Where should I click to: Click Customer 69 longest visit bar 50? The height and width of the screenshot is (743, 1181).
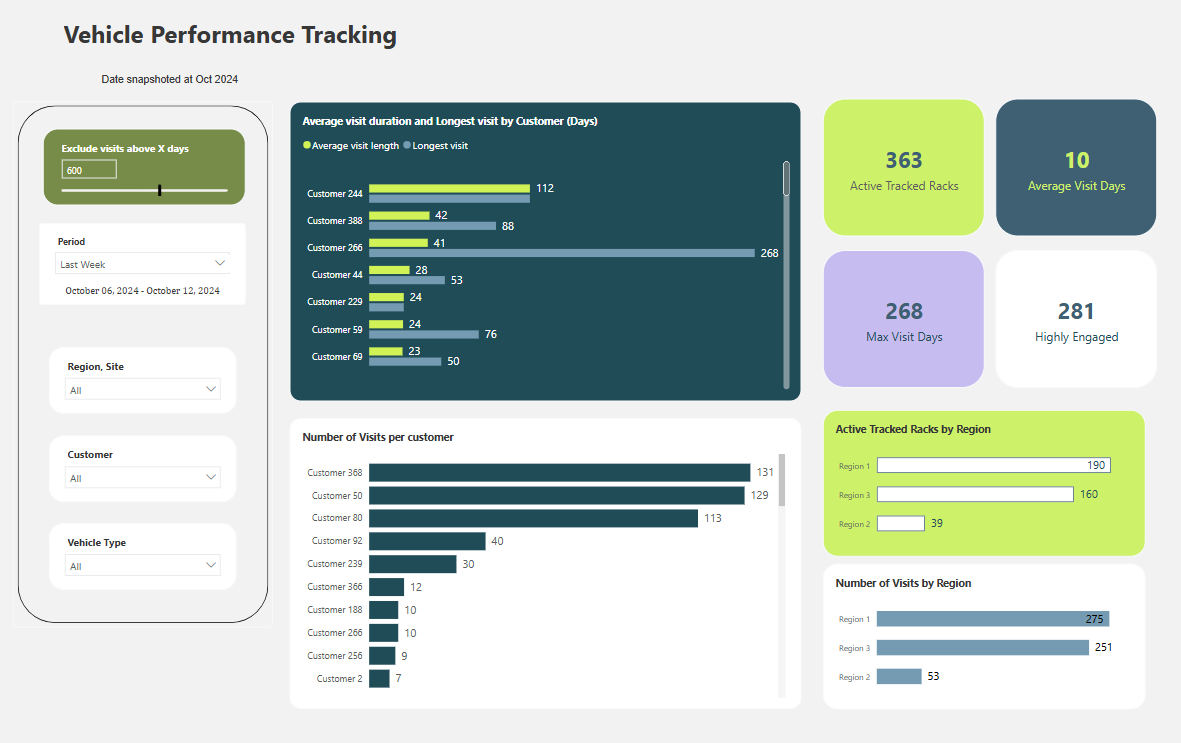click(x=405, y=362)
